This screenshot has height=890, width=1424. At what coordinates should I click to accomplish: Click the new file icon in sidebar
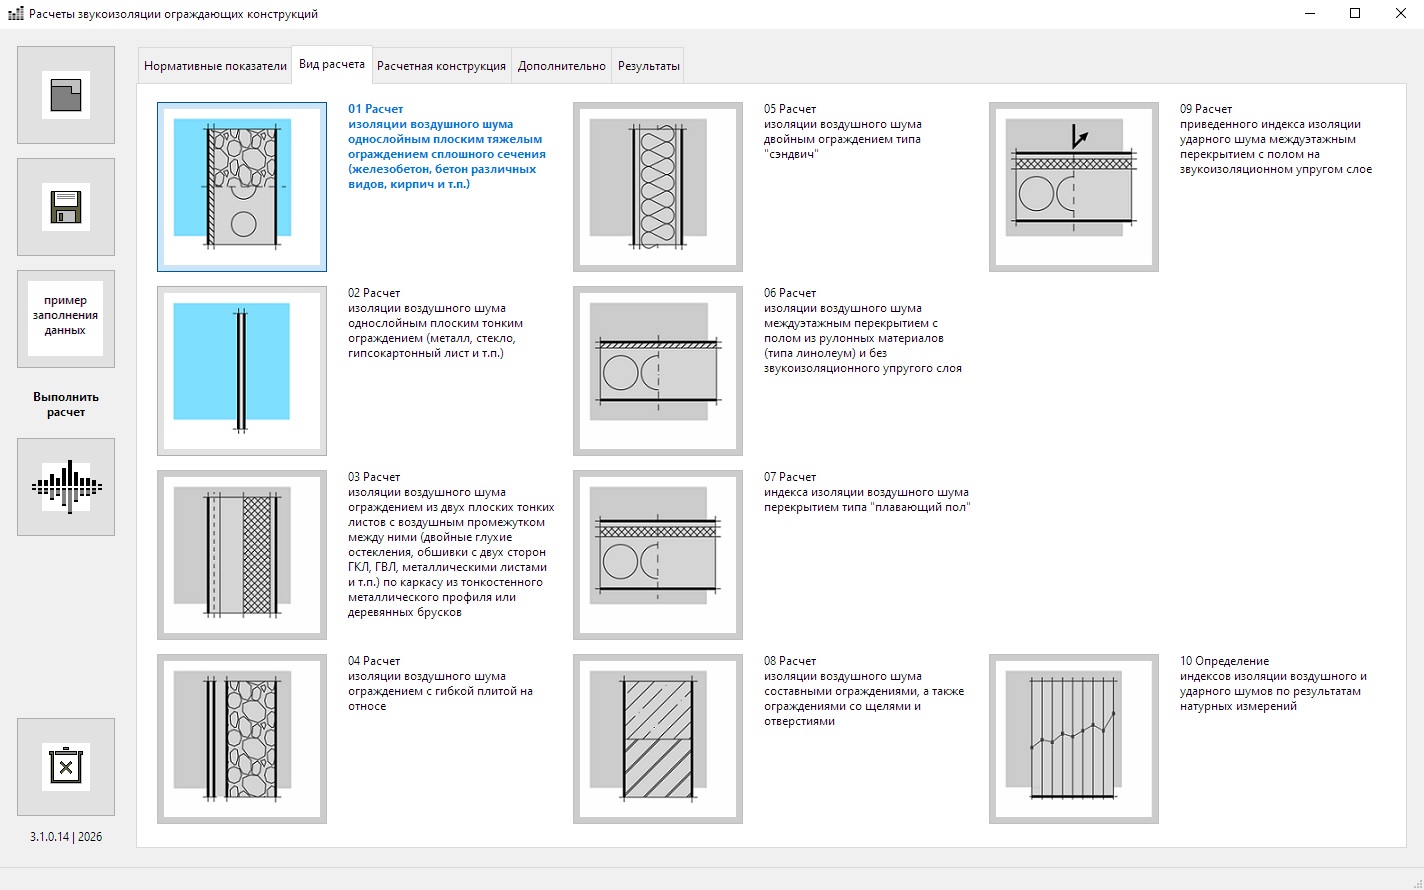click(66, 95)
